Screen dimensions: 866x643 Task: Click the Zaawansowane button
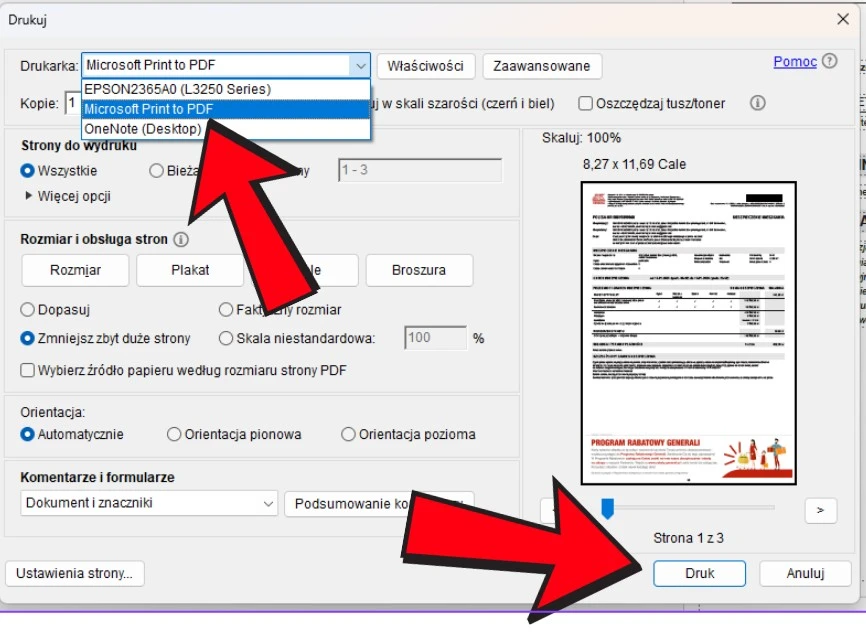[x=541, y=66]
